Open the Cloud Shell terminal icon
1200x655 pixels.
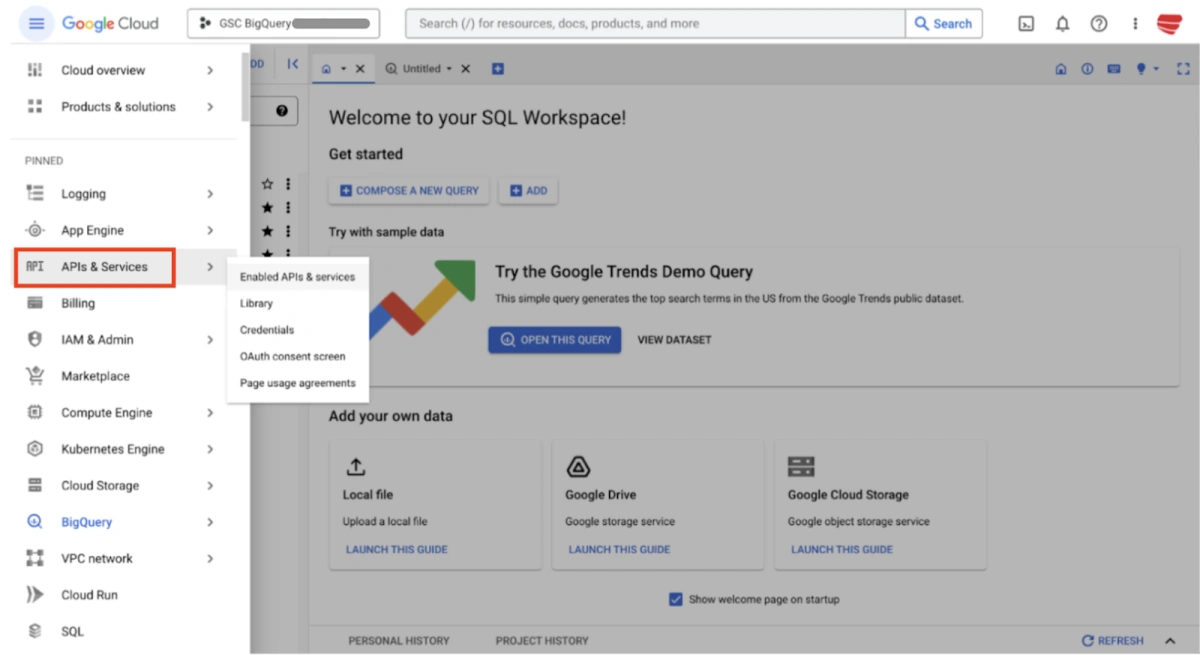click(1026, 24)
